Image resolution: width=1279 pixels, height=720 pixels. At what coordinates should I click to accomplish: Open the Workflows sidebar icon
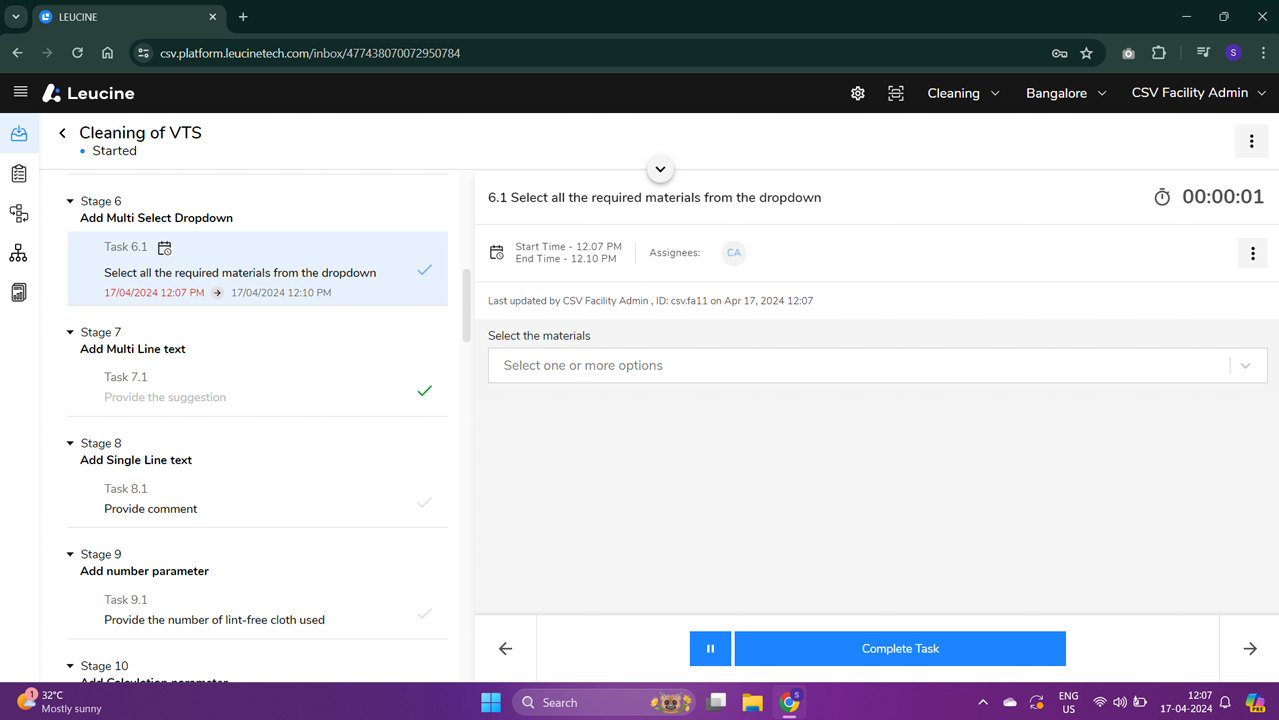click(19, 213)
